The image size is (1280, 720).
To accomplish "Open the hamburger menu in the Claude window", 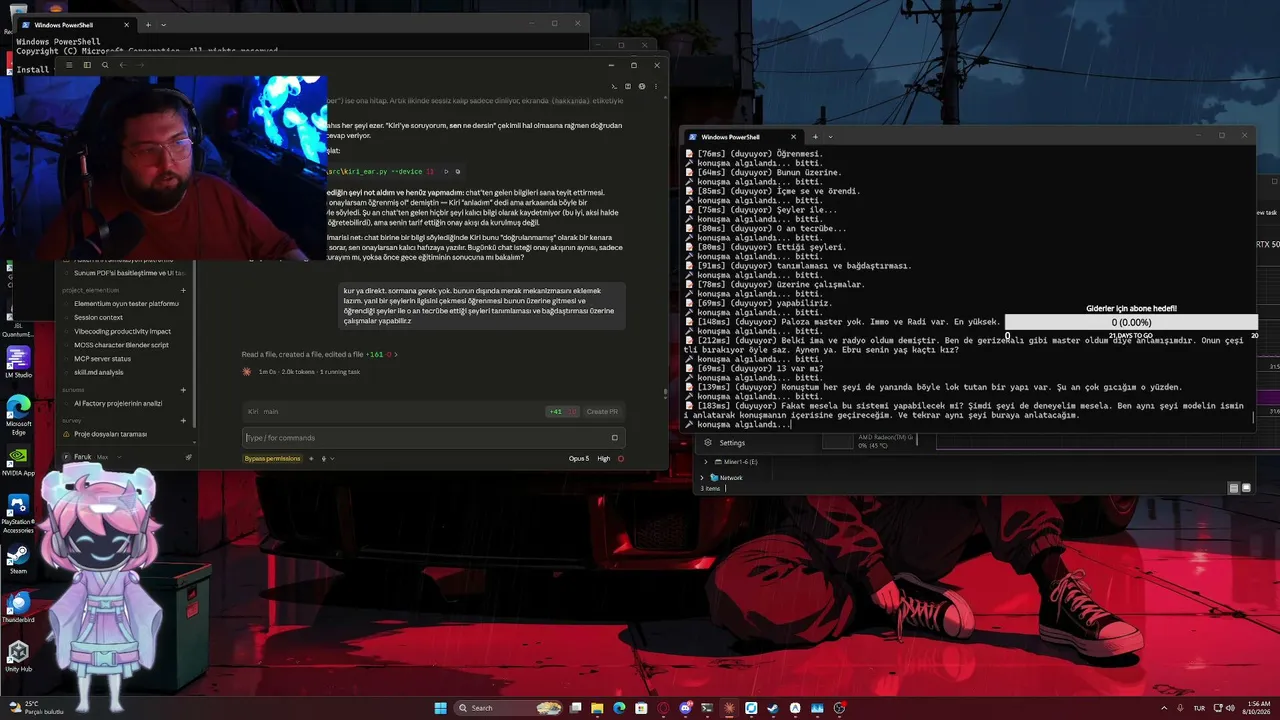I will (x=69, y=65).
